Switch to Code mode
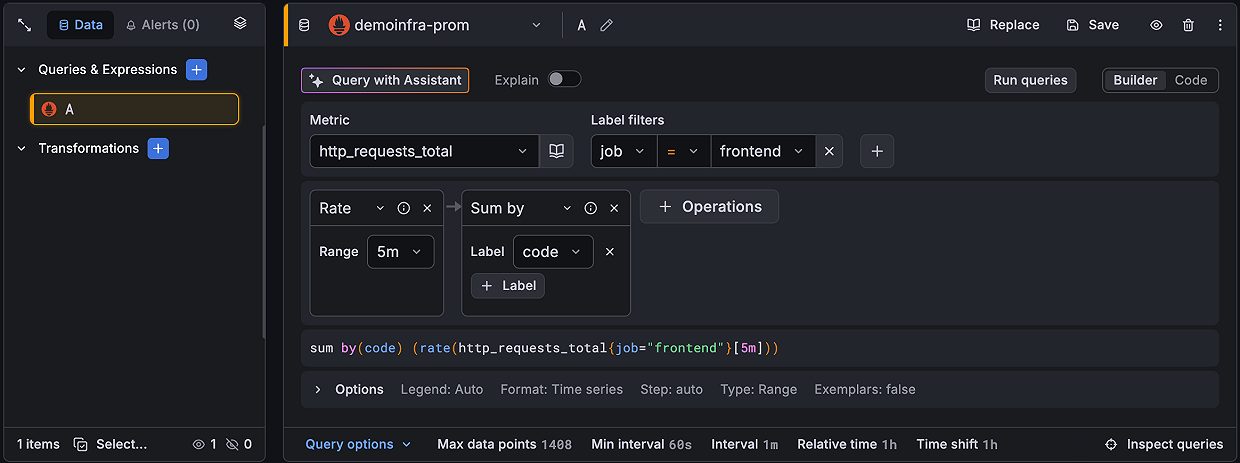This screenshot has height=463, width=1240. [x=1191, y=80]
